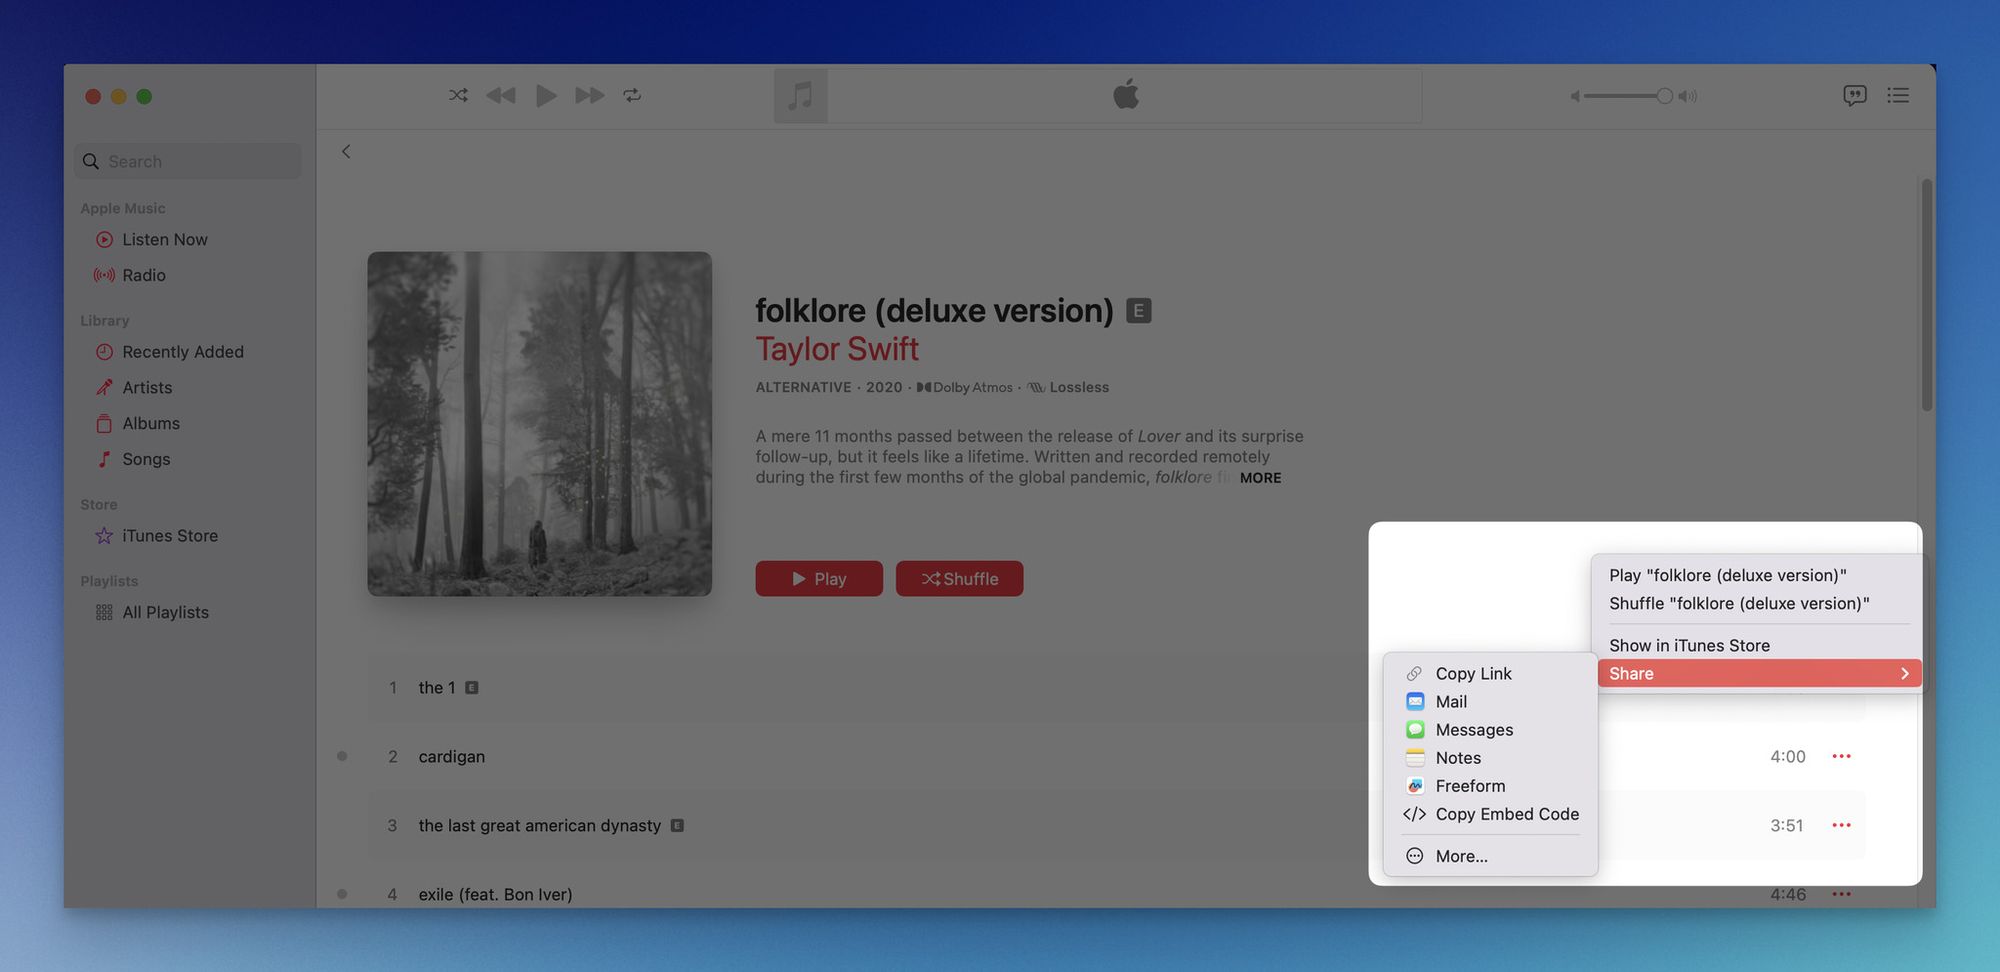Viewport: 2000px width, 972px height.
Task: Adjust the volume slider knob
Action: coord(1664,96)
